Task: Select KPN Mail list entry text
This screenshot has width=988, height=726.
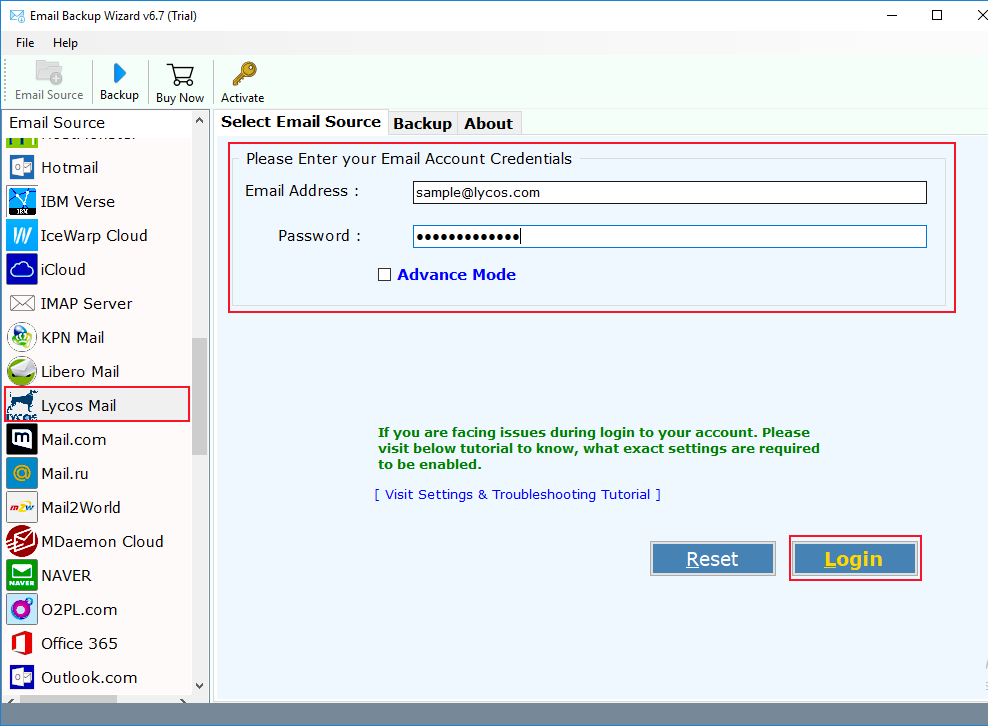Action: (x=73, y=338)
